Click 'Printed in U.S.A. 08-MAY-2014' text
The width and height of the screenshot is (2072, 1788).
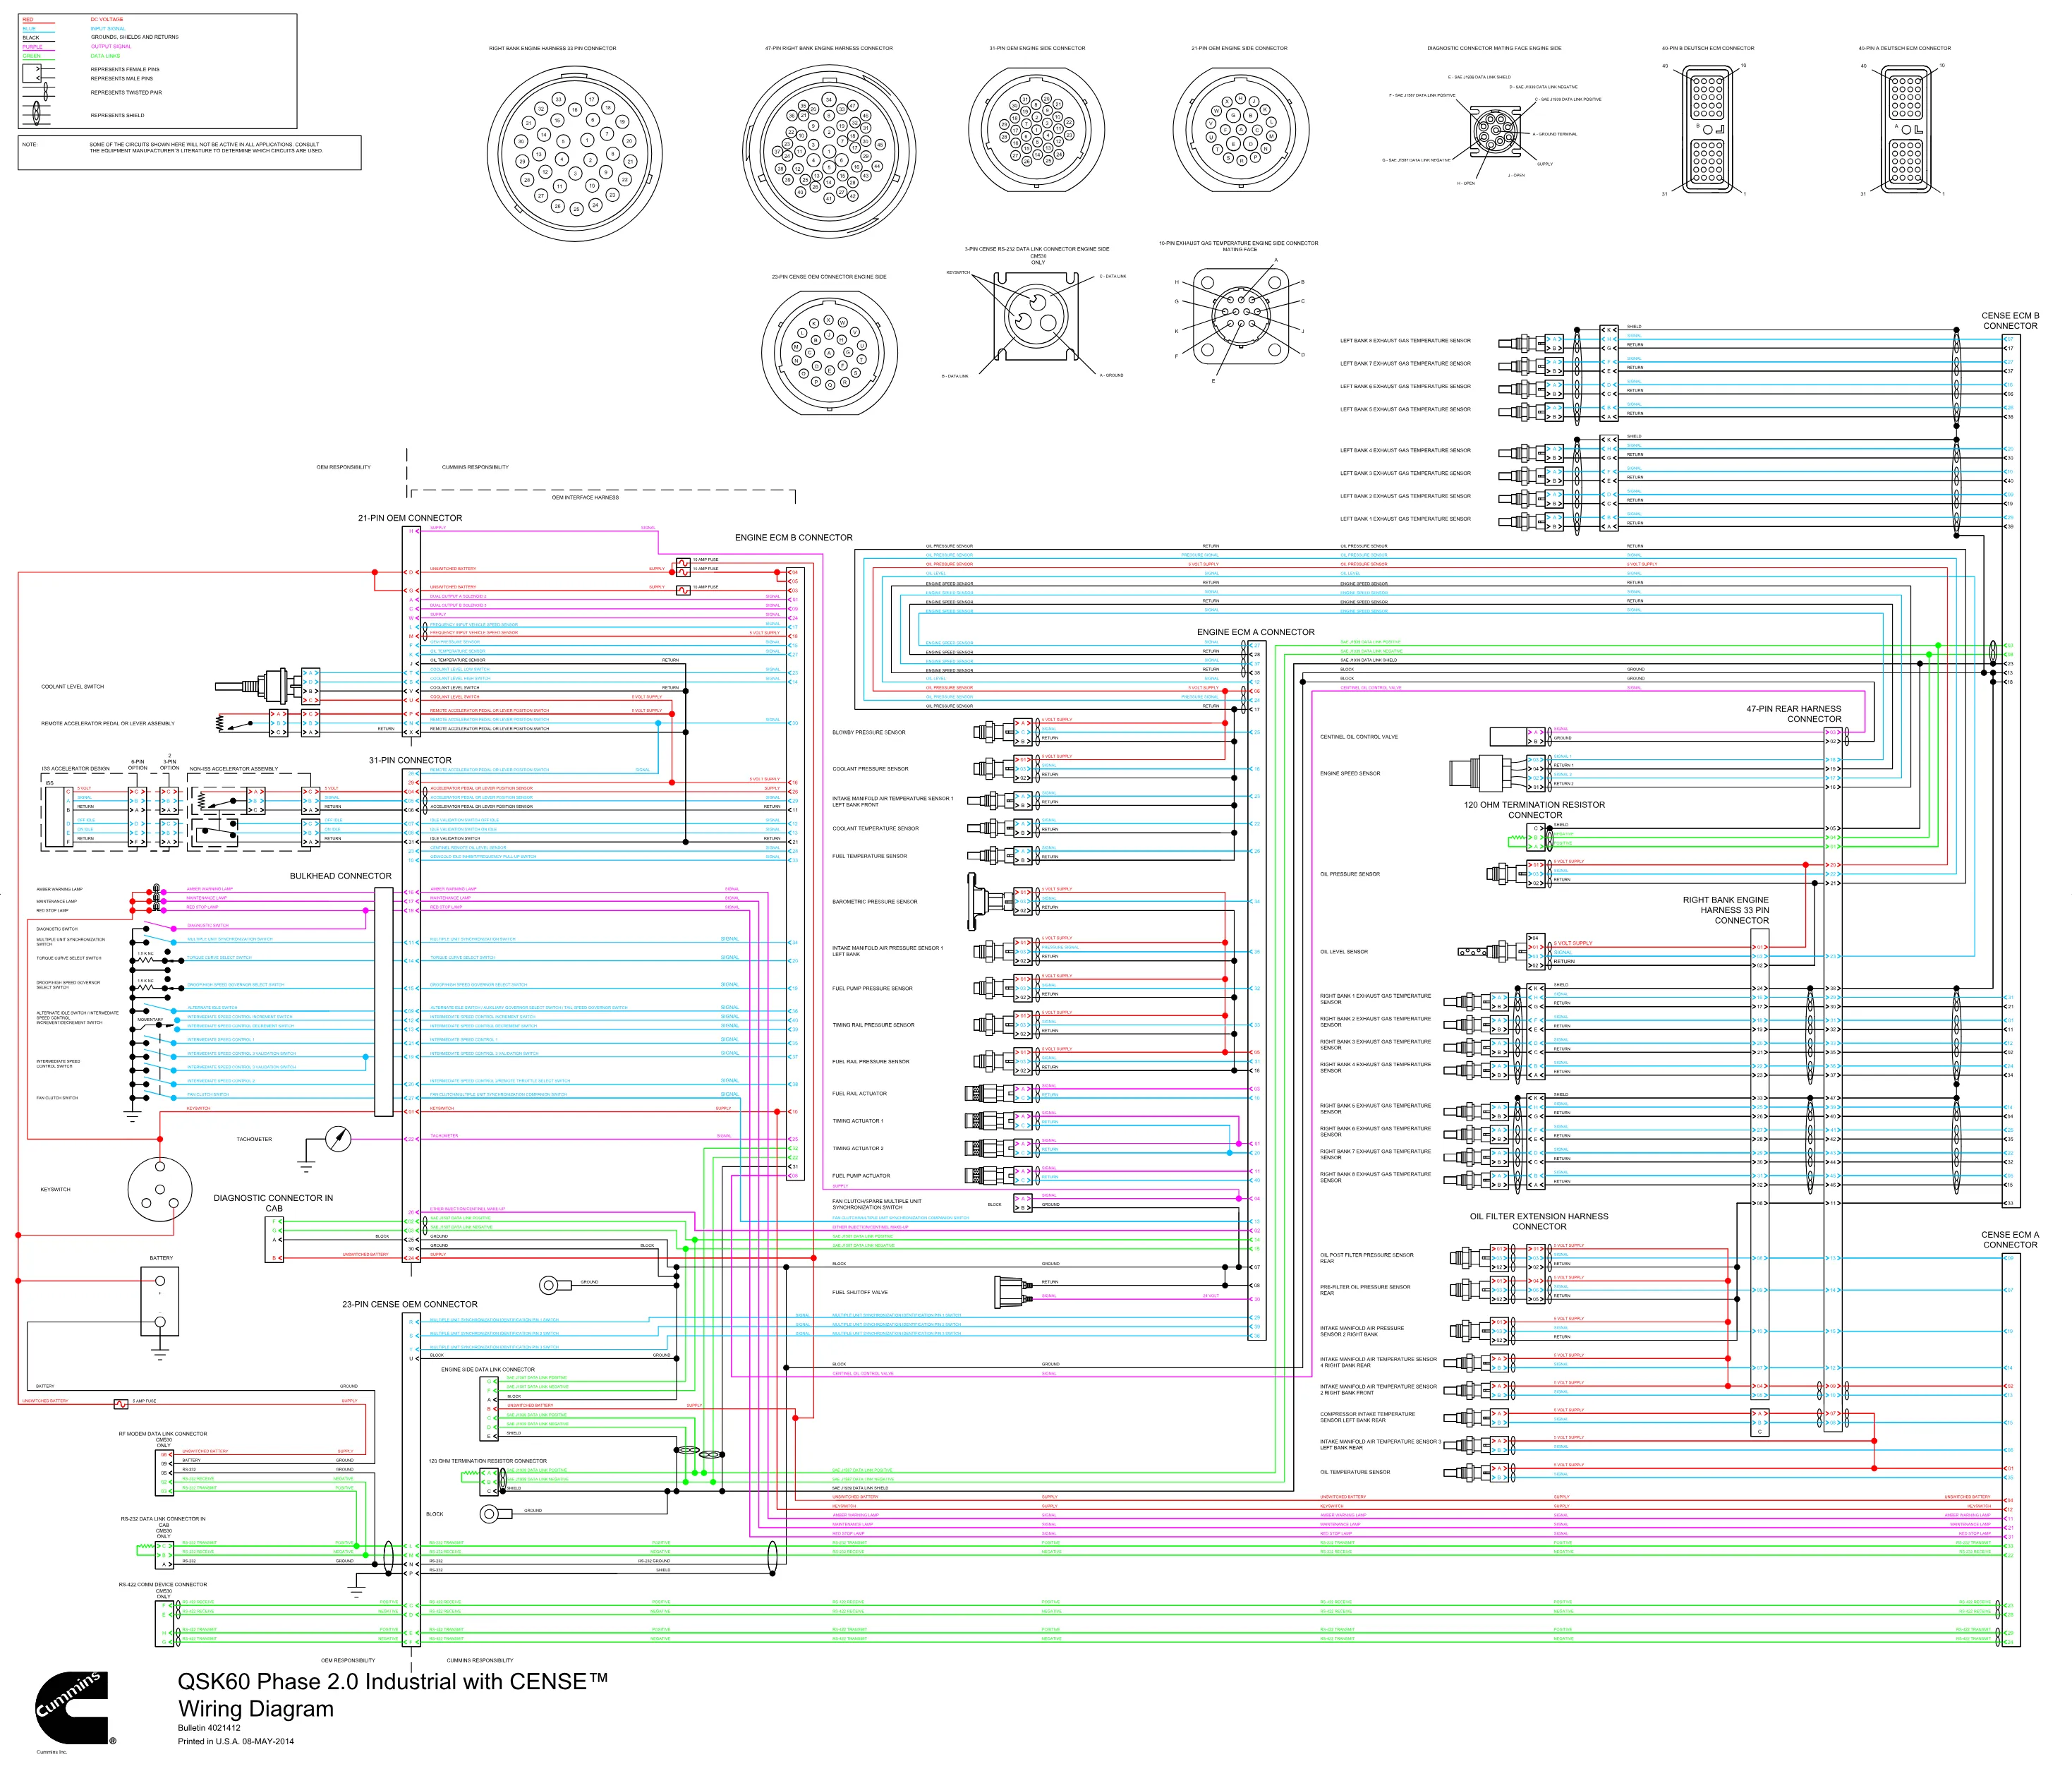[236, 1741]
